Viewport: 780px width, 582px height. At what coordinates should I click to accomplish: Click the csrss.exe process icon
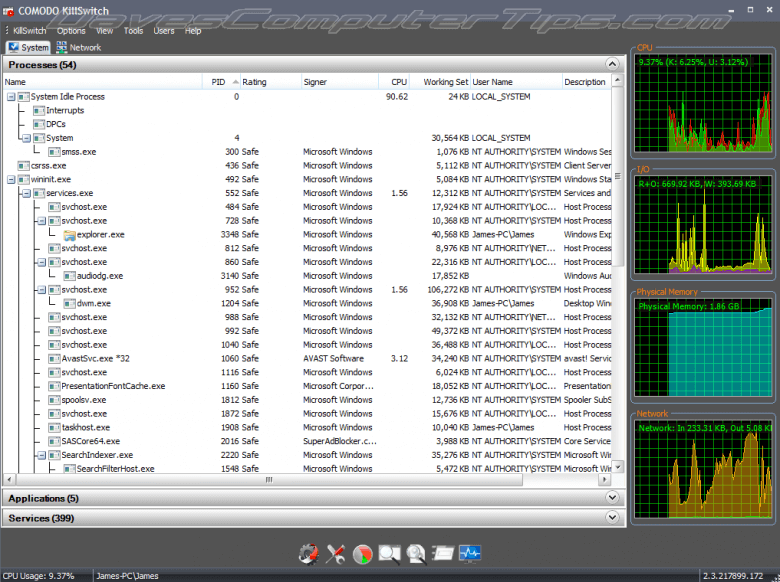[x=23, y=166]
